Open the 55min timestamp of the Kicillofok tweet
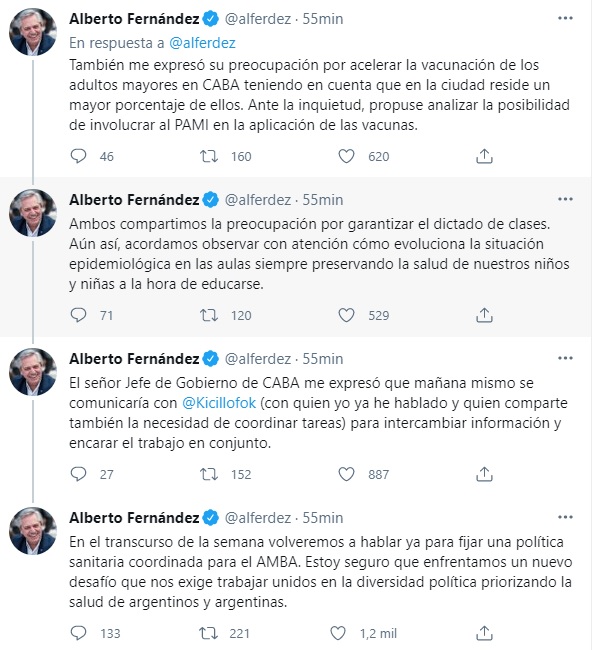This screenshot has width=592, height=650. tap(323, 359)
